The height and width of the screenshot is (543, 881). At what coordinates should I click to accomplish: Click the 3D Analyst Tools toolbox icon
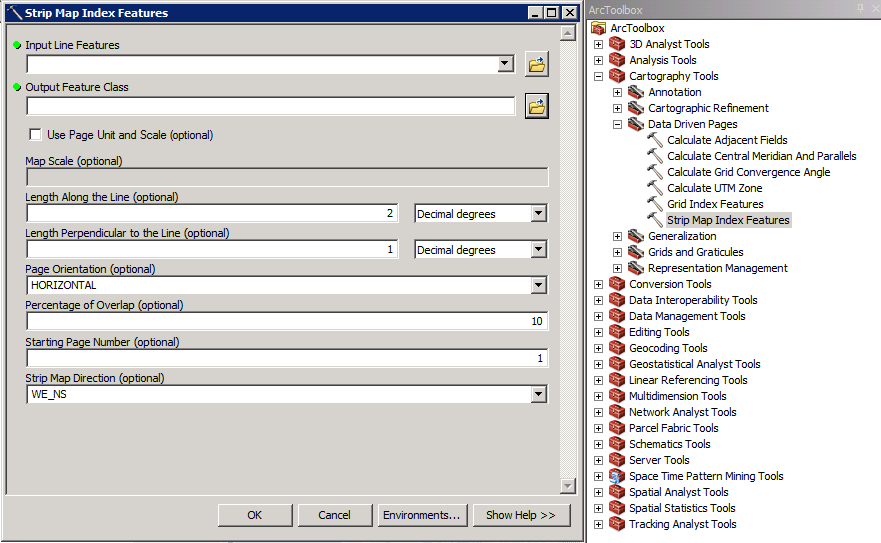click(x=617, y=44)
